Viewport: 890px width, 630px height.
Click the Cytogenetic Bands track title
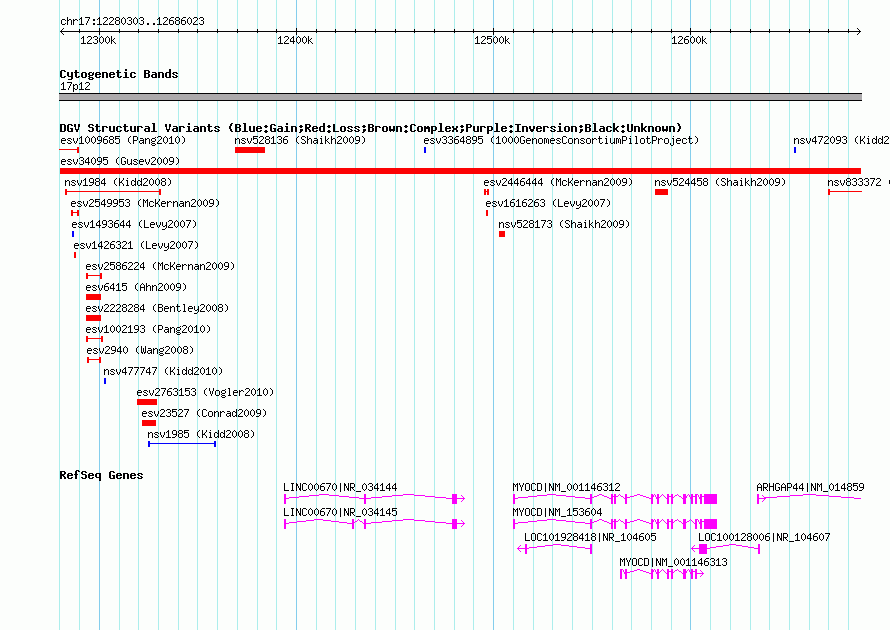tap(119, 74)
